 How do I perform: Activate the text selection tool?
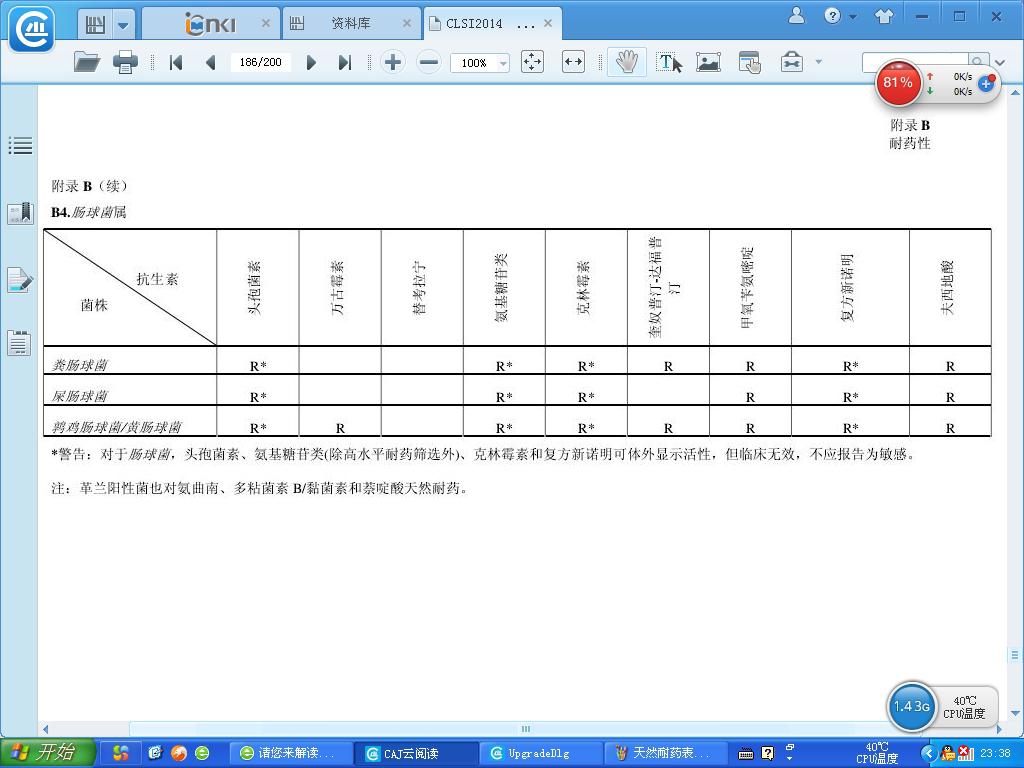(669, 62)
